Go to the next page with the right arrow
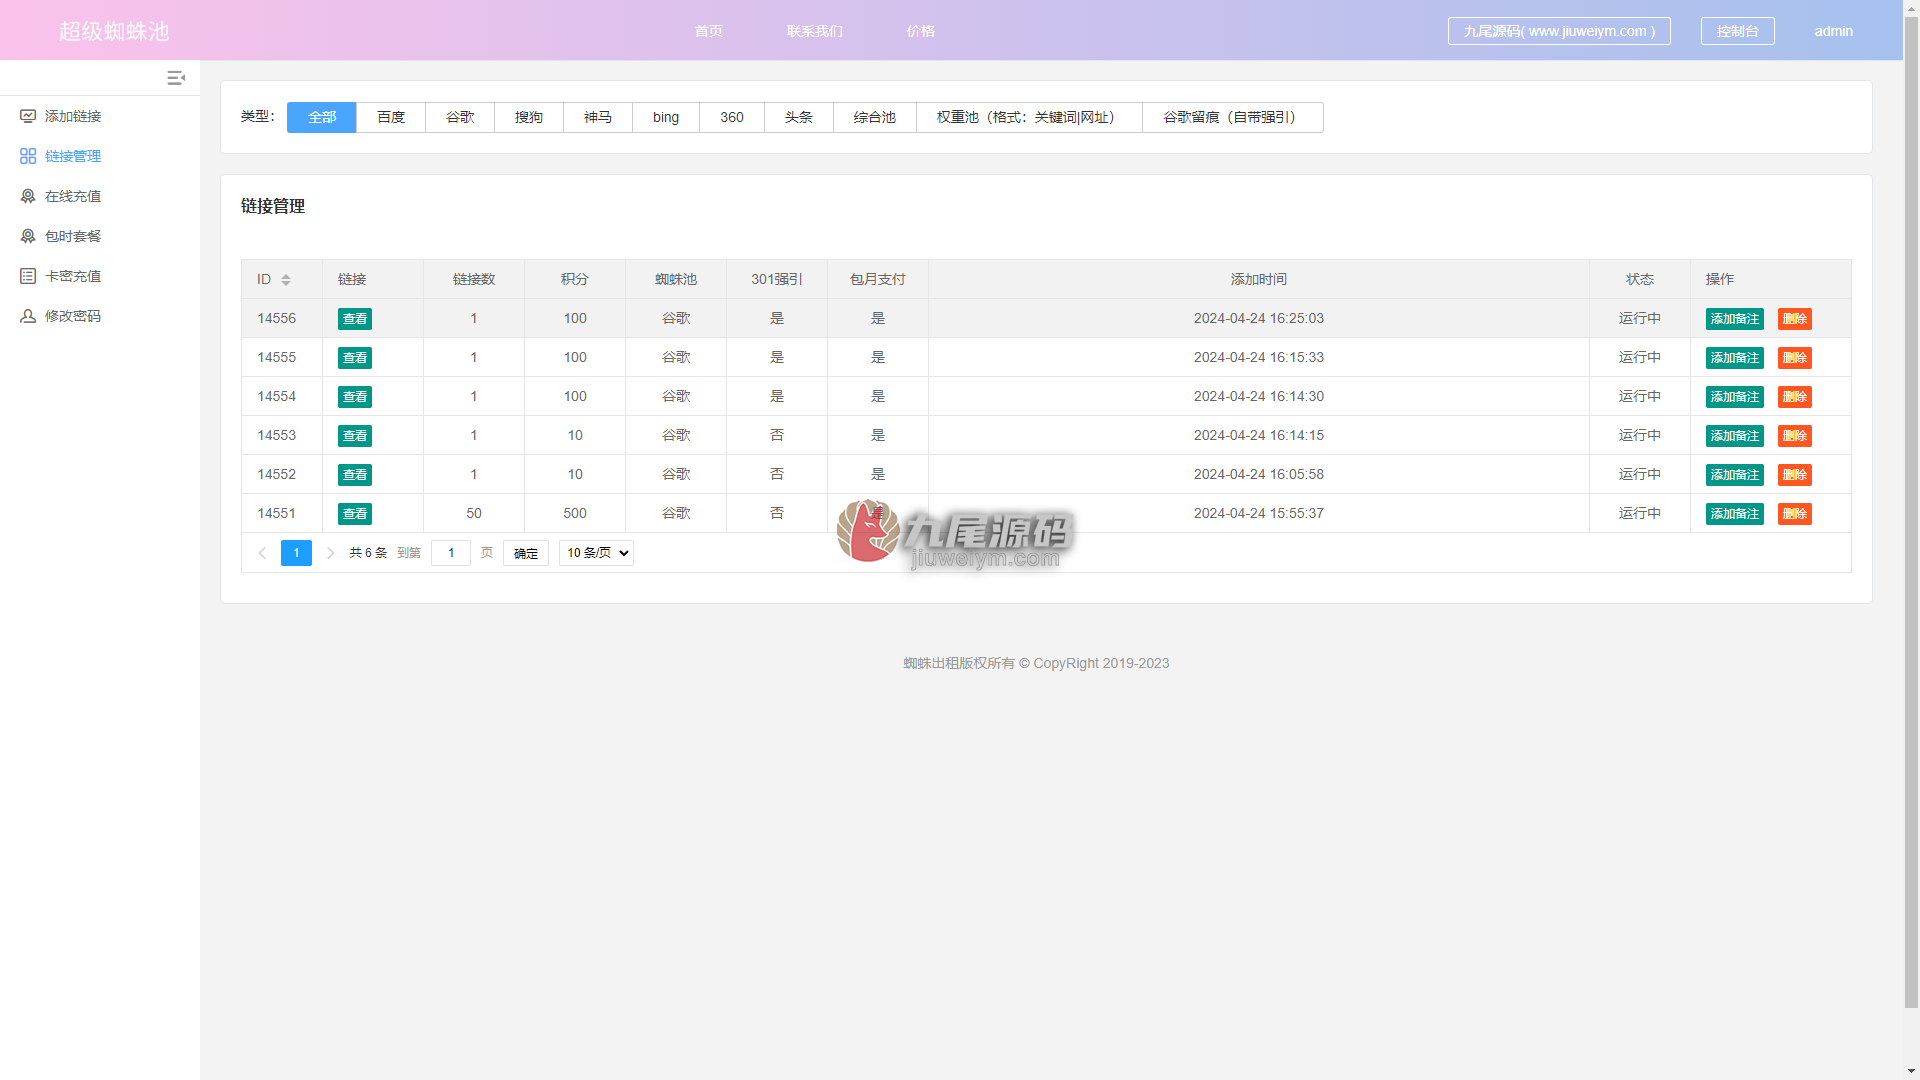The image size is (1920, 1080). point(330,553)
